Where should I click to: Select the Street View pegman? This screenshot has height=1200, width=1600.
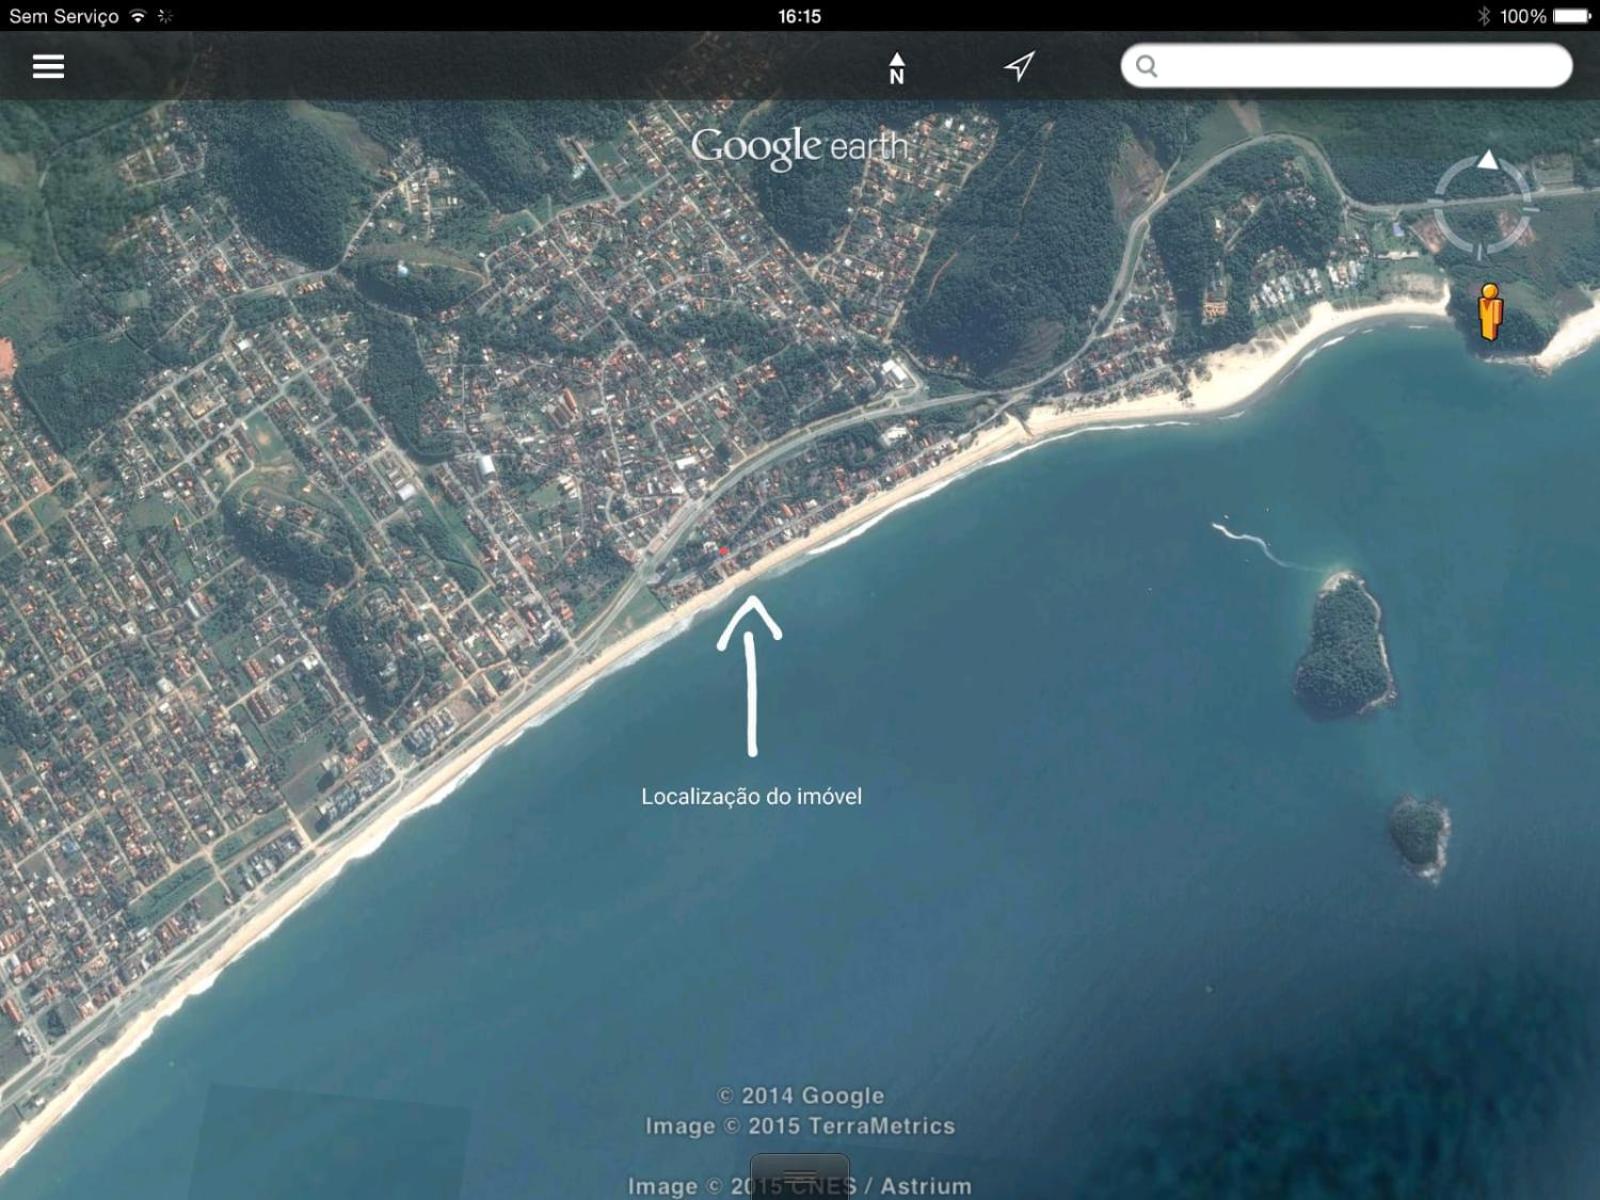[x=1490, y=311]
